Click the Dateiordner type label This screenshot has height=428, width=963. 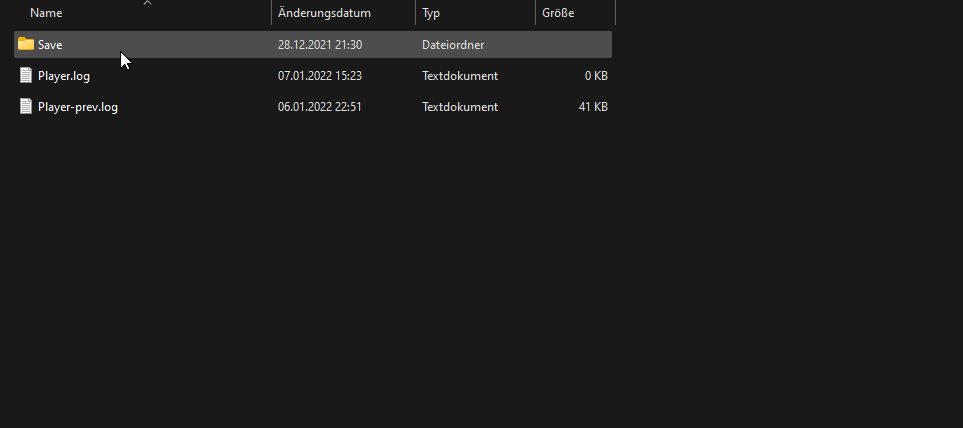coord(453,45)
